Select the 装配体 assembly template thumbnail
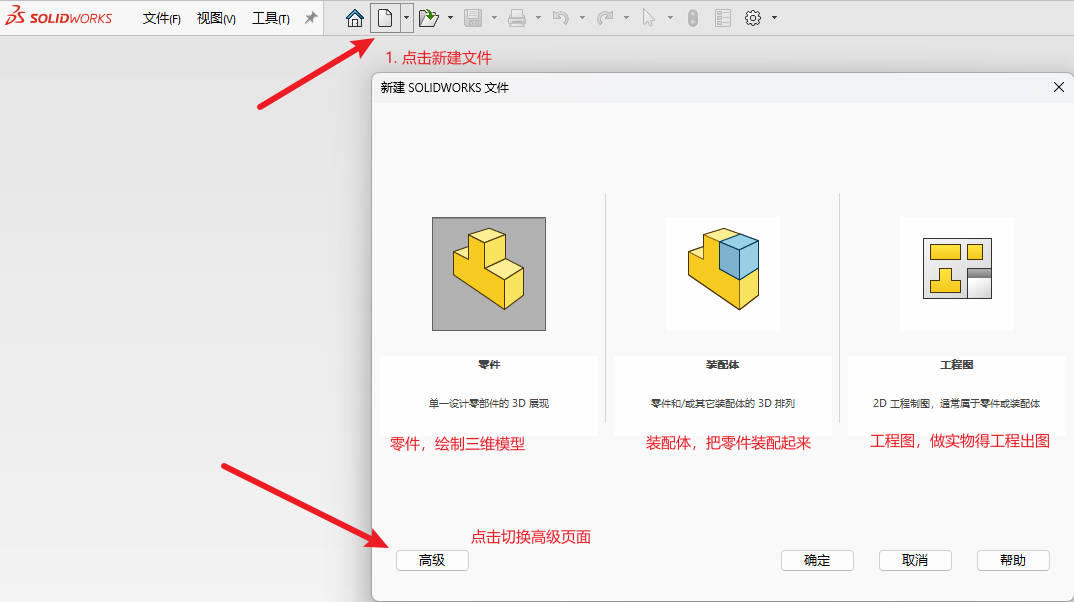1074x602 pixels. point(723,274)
